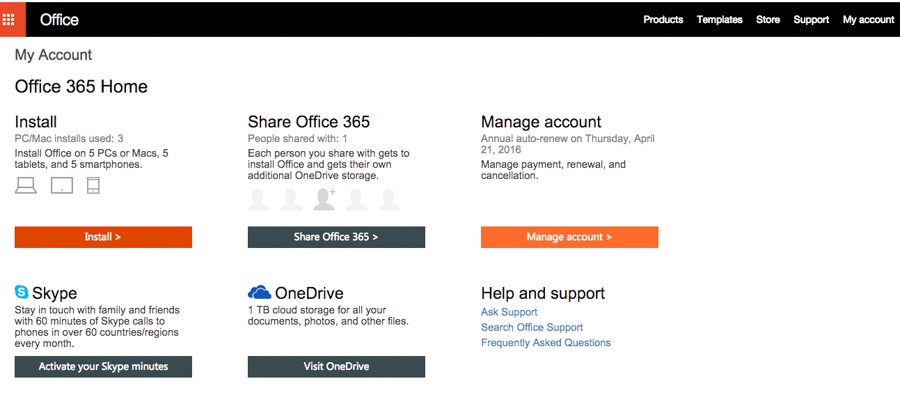
Task: Click the Office 365 Home heading
Action: (81, 87)
